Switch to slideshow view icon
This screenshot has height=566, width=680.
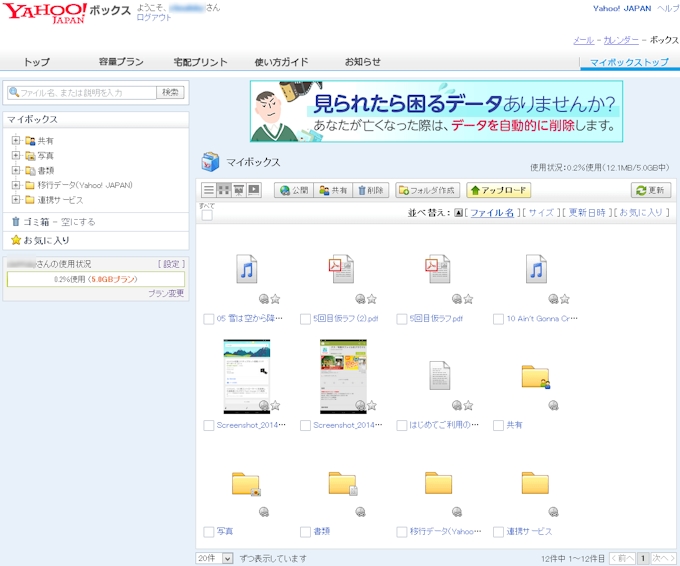254,190
